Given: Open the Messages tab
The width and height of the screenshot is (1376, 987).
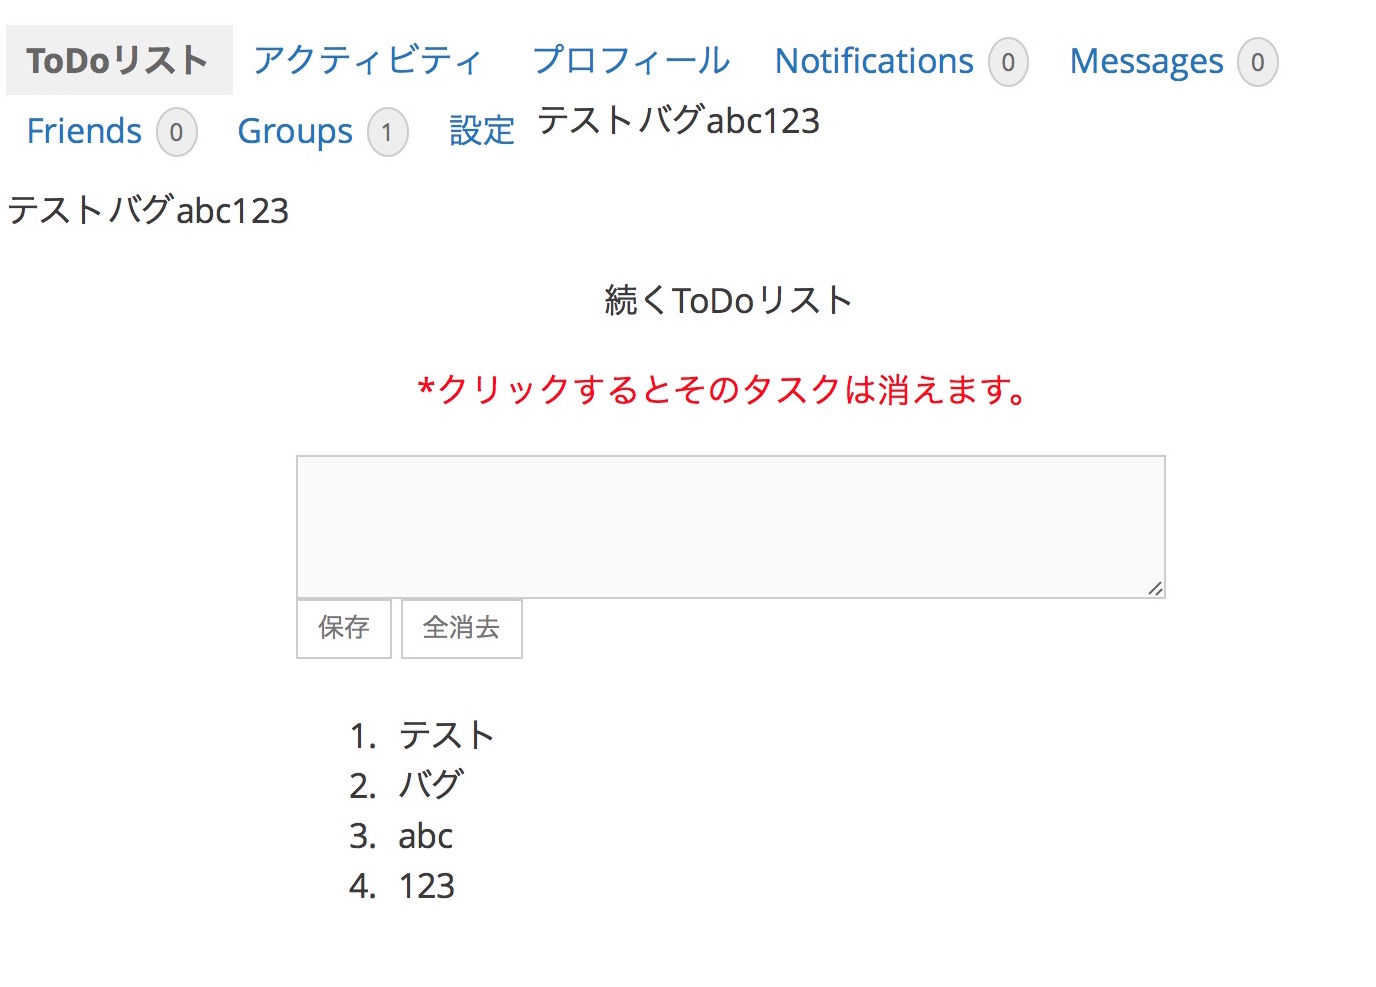Looking at the screenshot, I should pos(1146,62).
